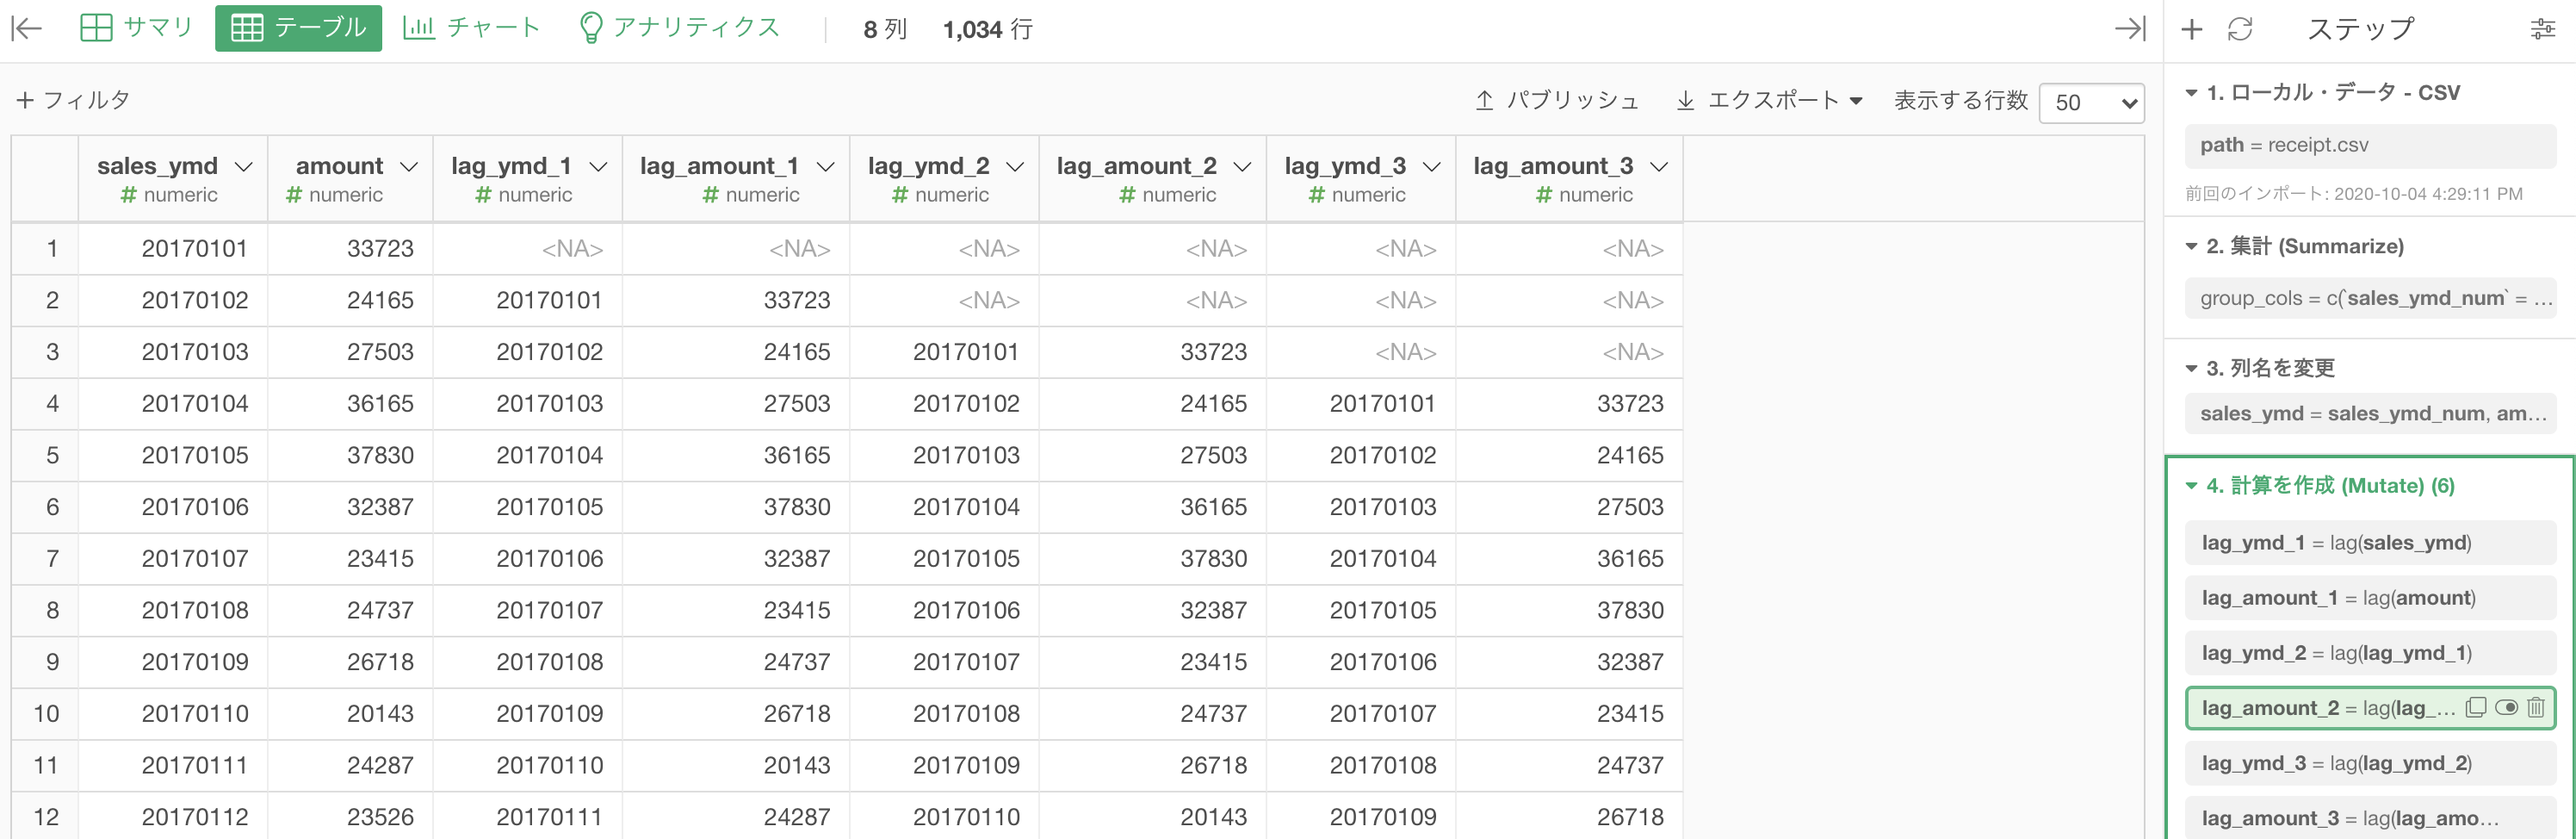The height and width of the screenshot is (839, 2576).
Task: Click the refresh steps icon
Action: pos(2240,29)
